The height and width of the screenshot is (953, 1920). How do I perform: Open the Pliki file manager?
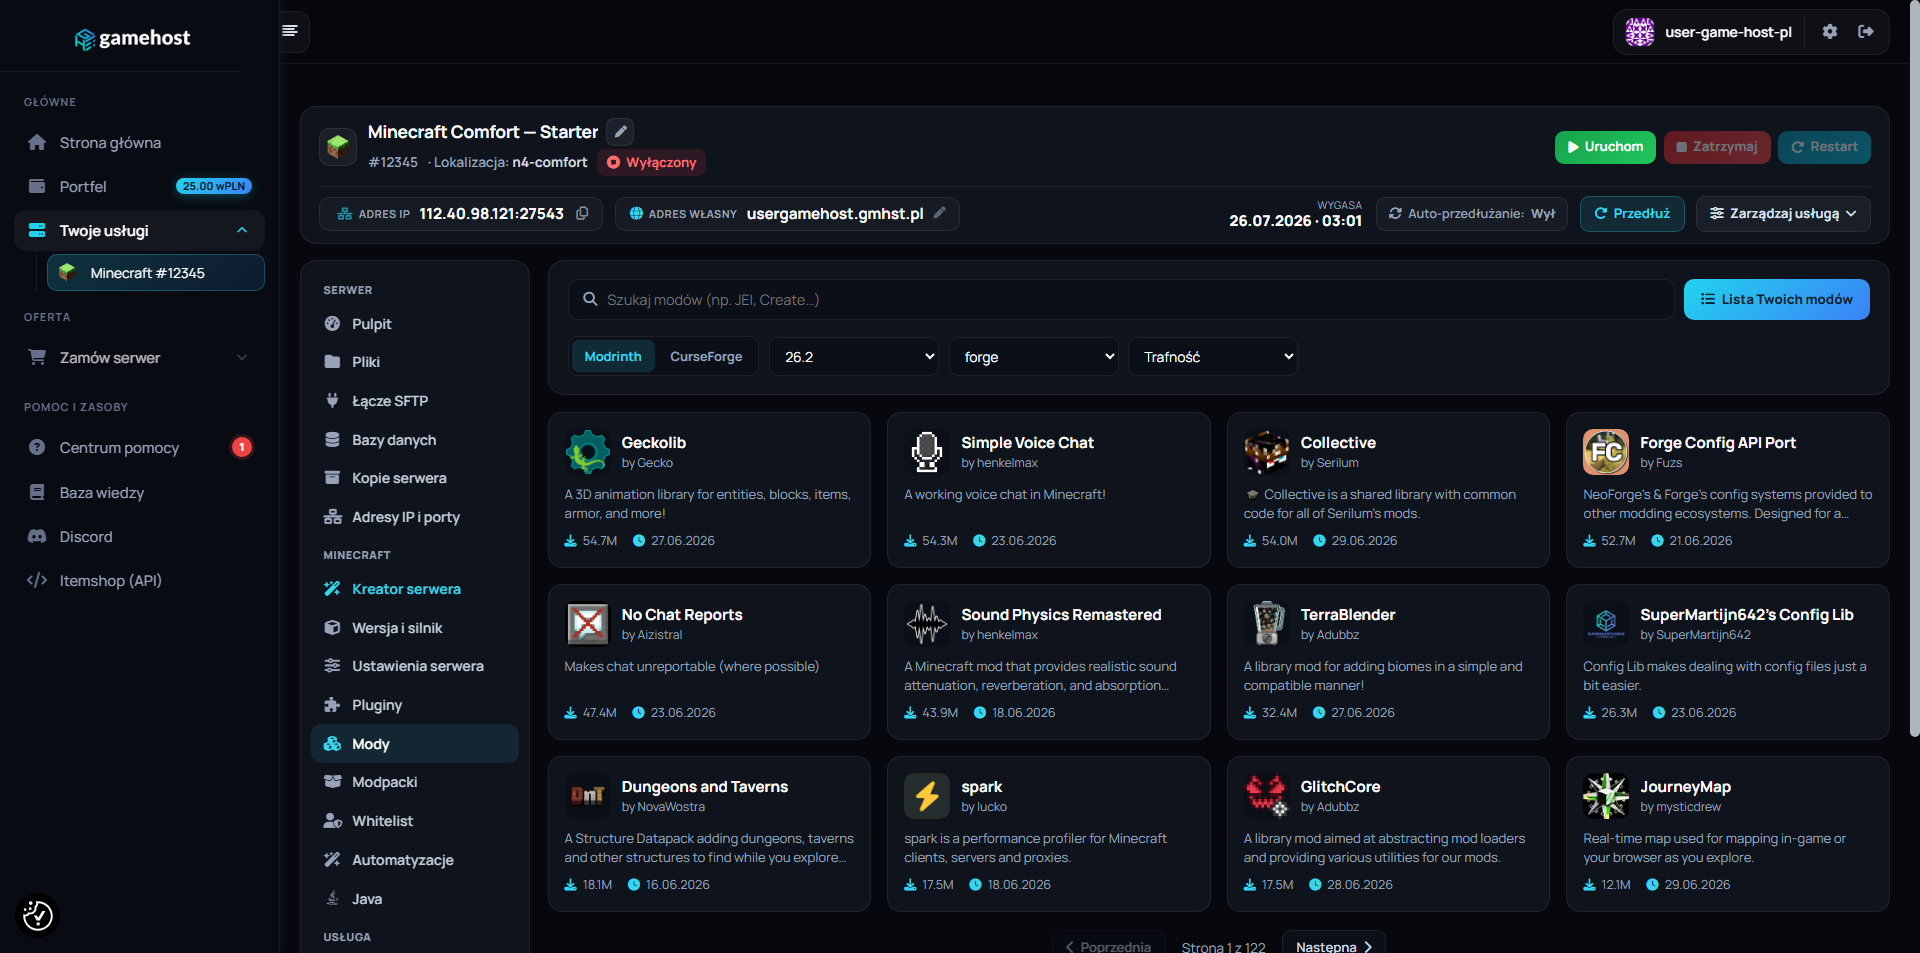[415, 361]
